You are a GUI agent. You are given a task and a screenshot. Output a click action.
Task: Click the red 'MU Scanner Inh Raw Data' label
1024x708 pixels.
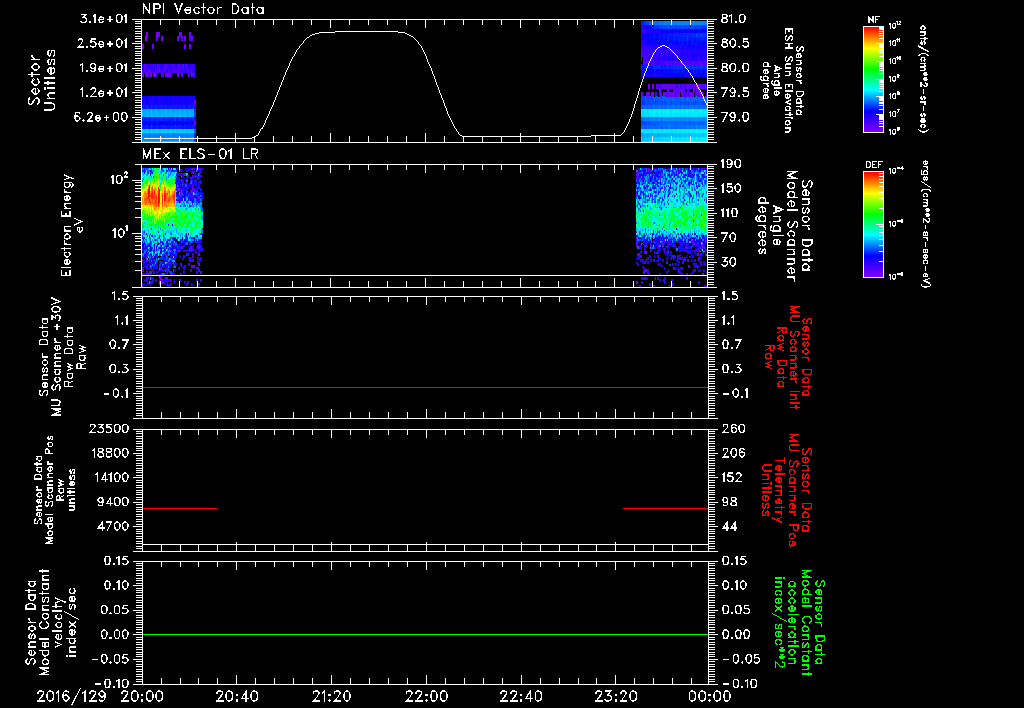[787, 358]
